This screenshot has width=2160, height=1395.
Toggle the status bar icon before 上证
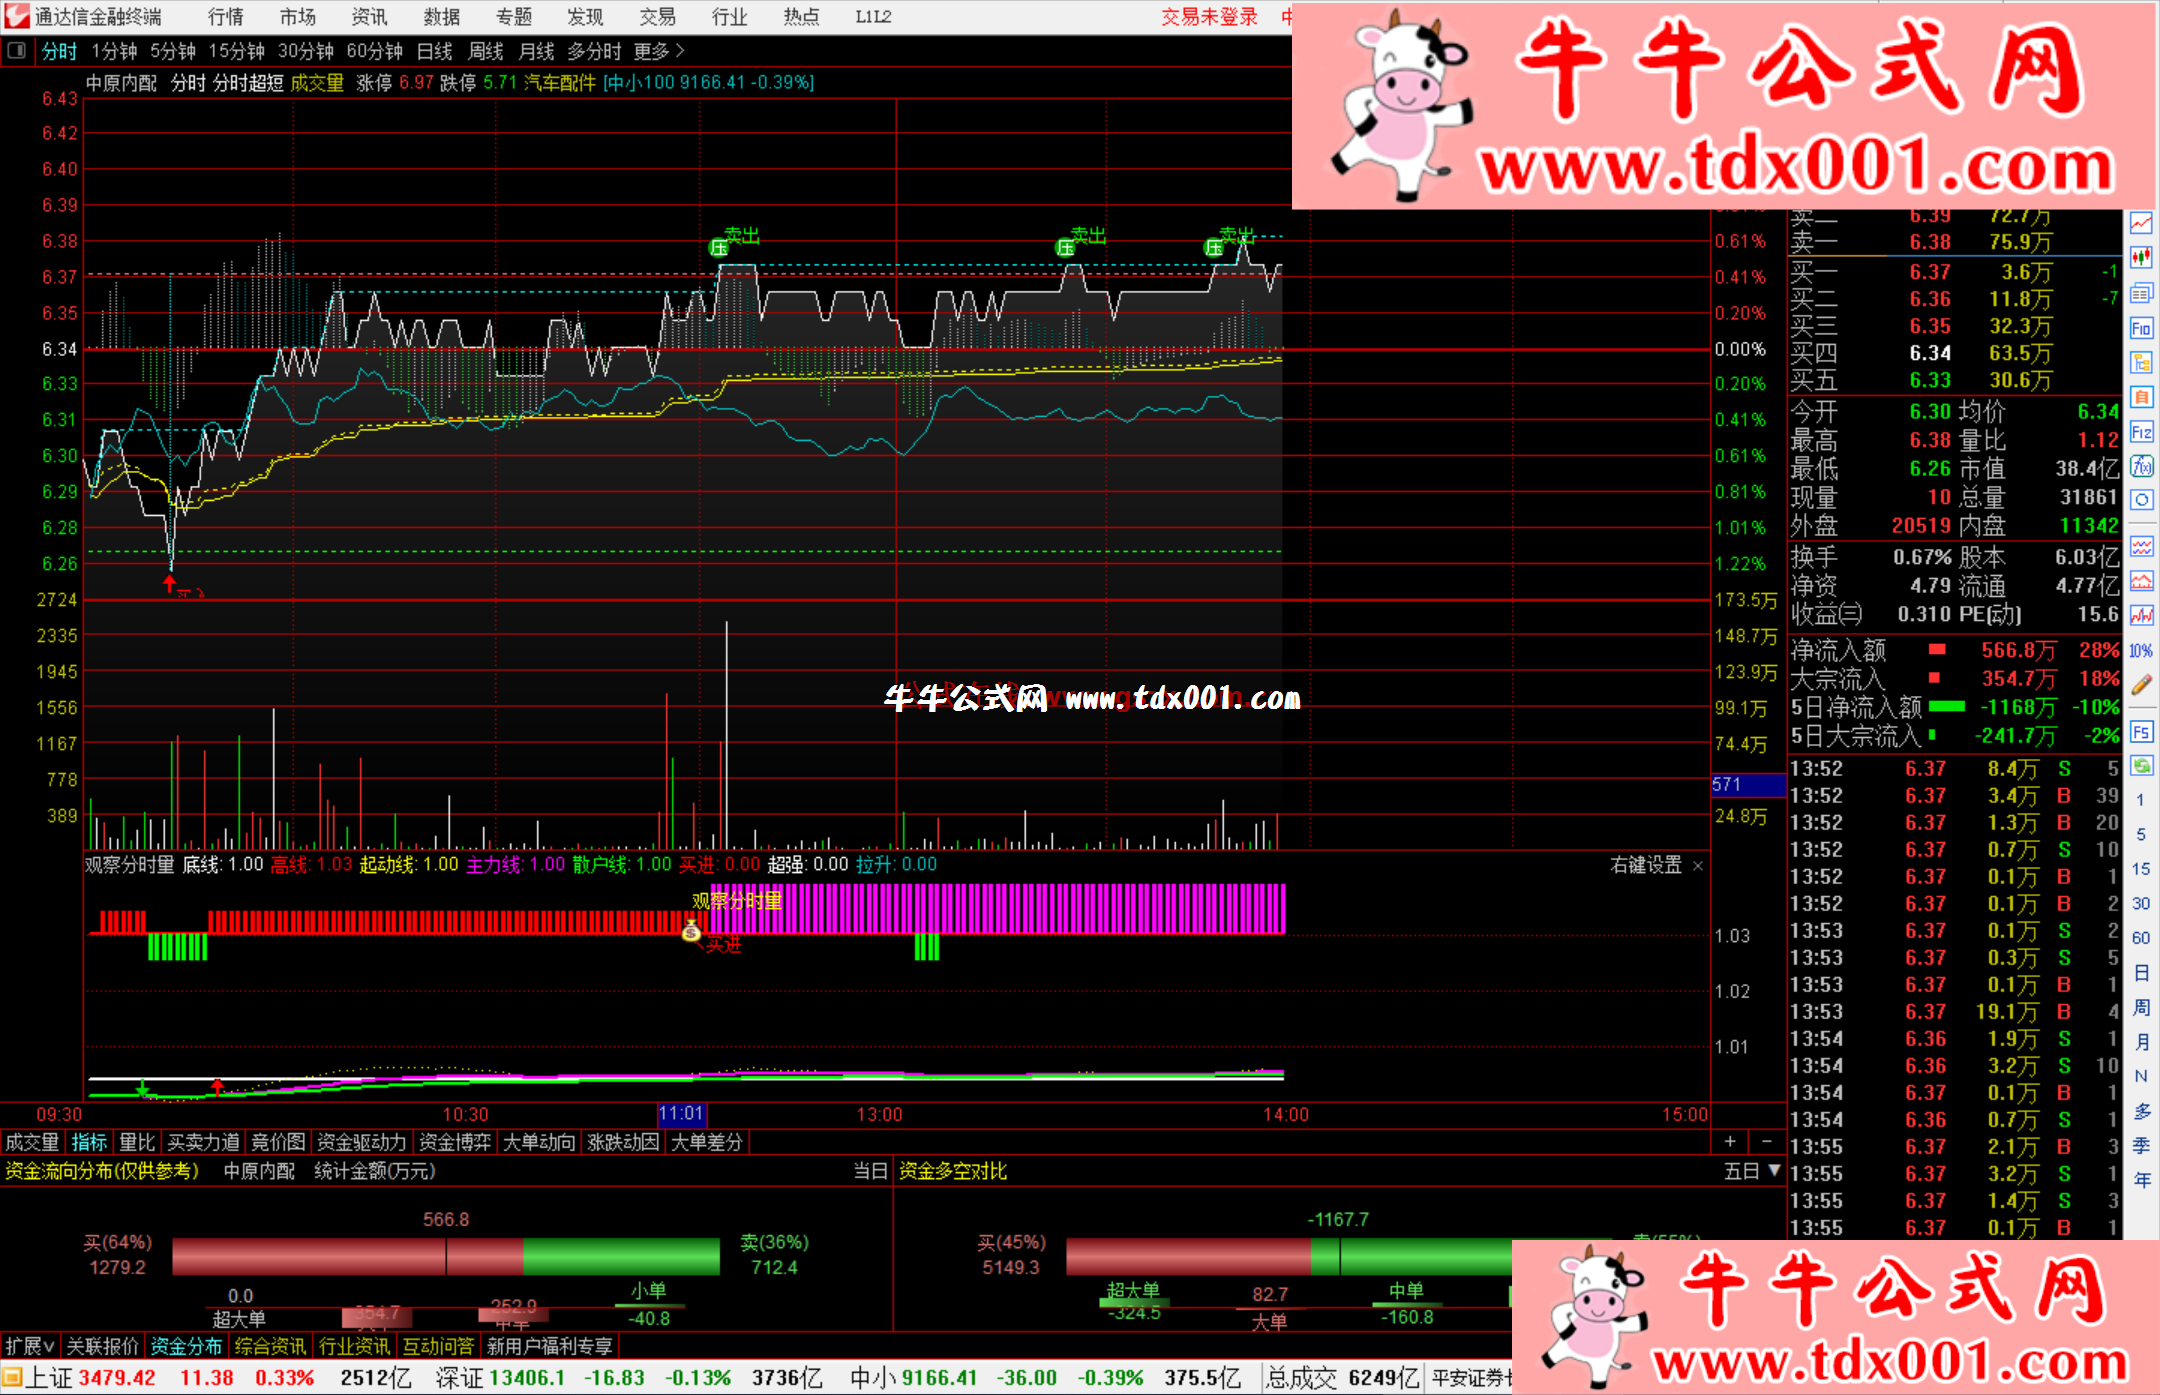[12, 1378]
